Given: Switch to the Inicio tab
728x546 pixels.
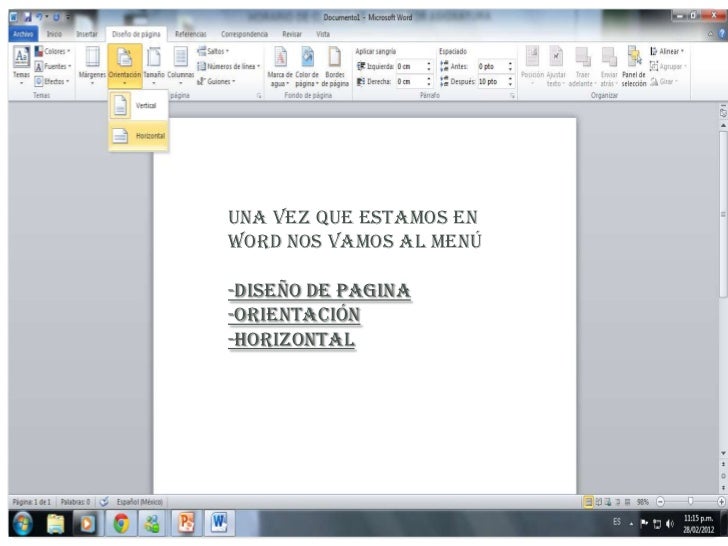Looking at the screenshot, I should click(x=54, y=34).
